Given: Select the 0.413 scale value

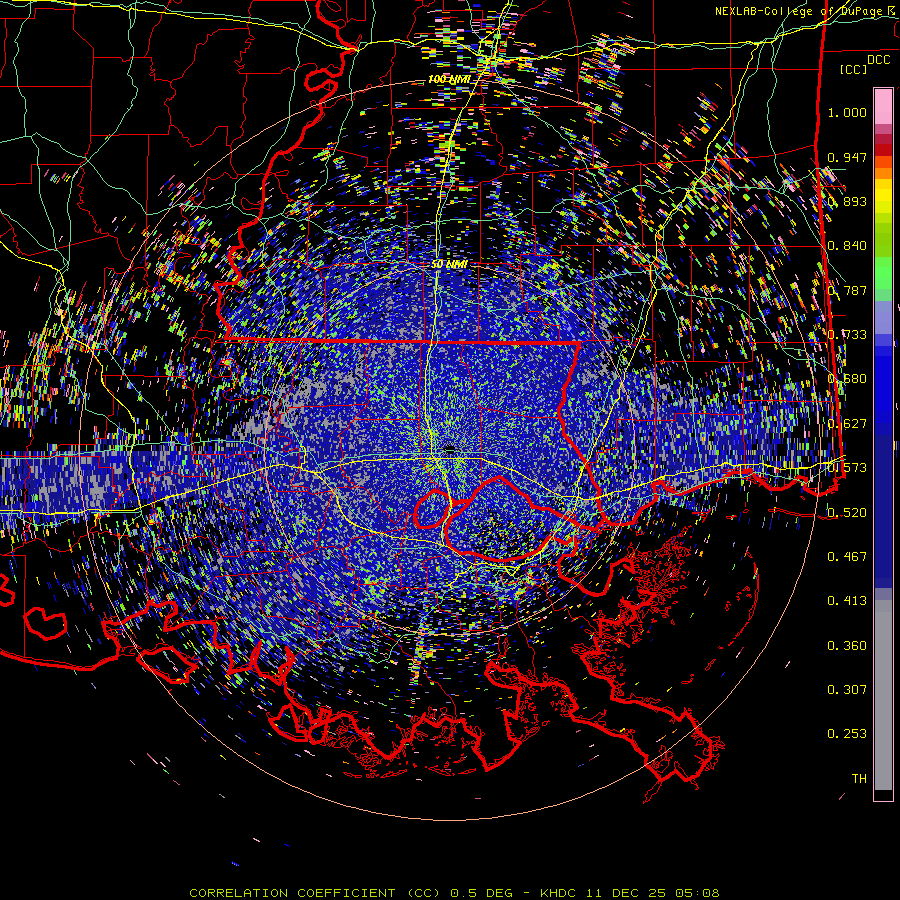Looking at the screenshot, I should (847, 601).
